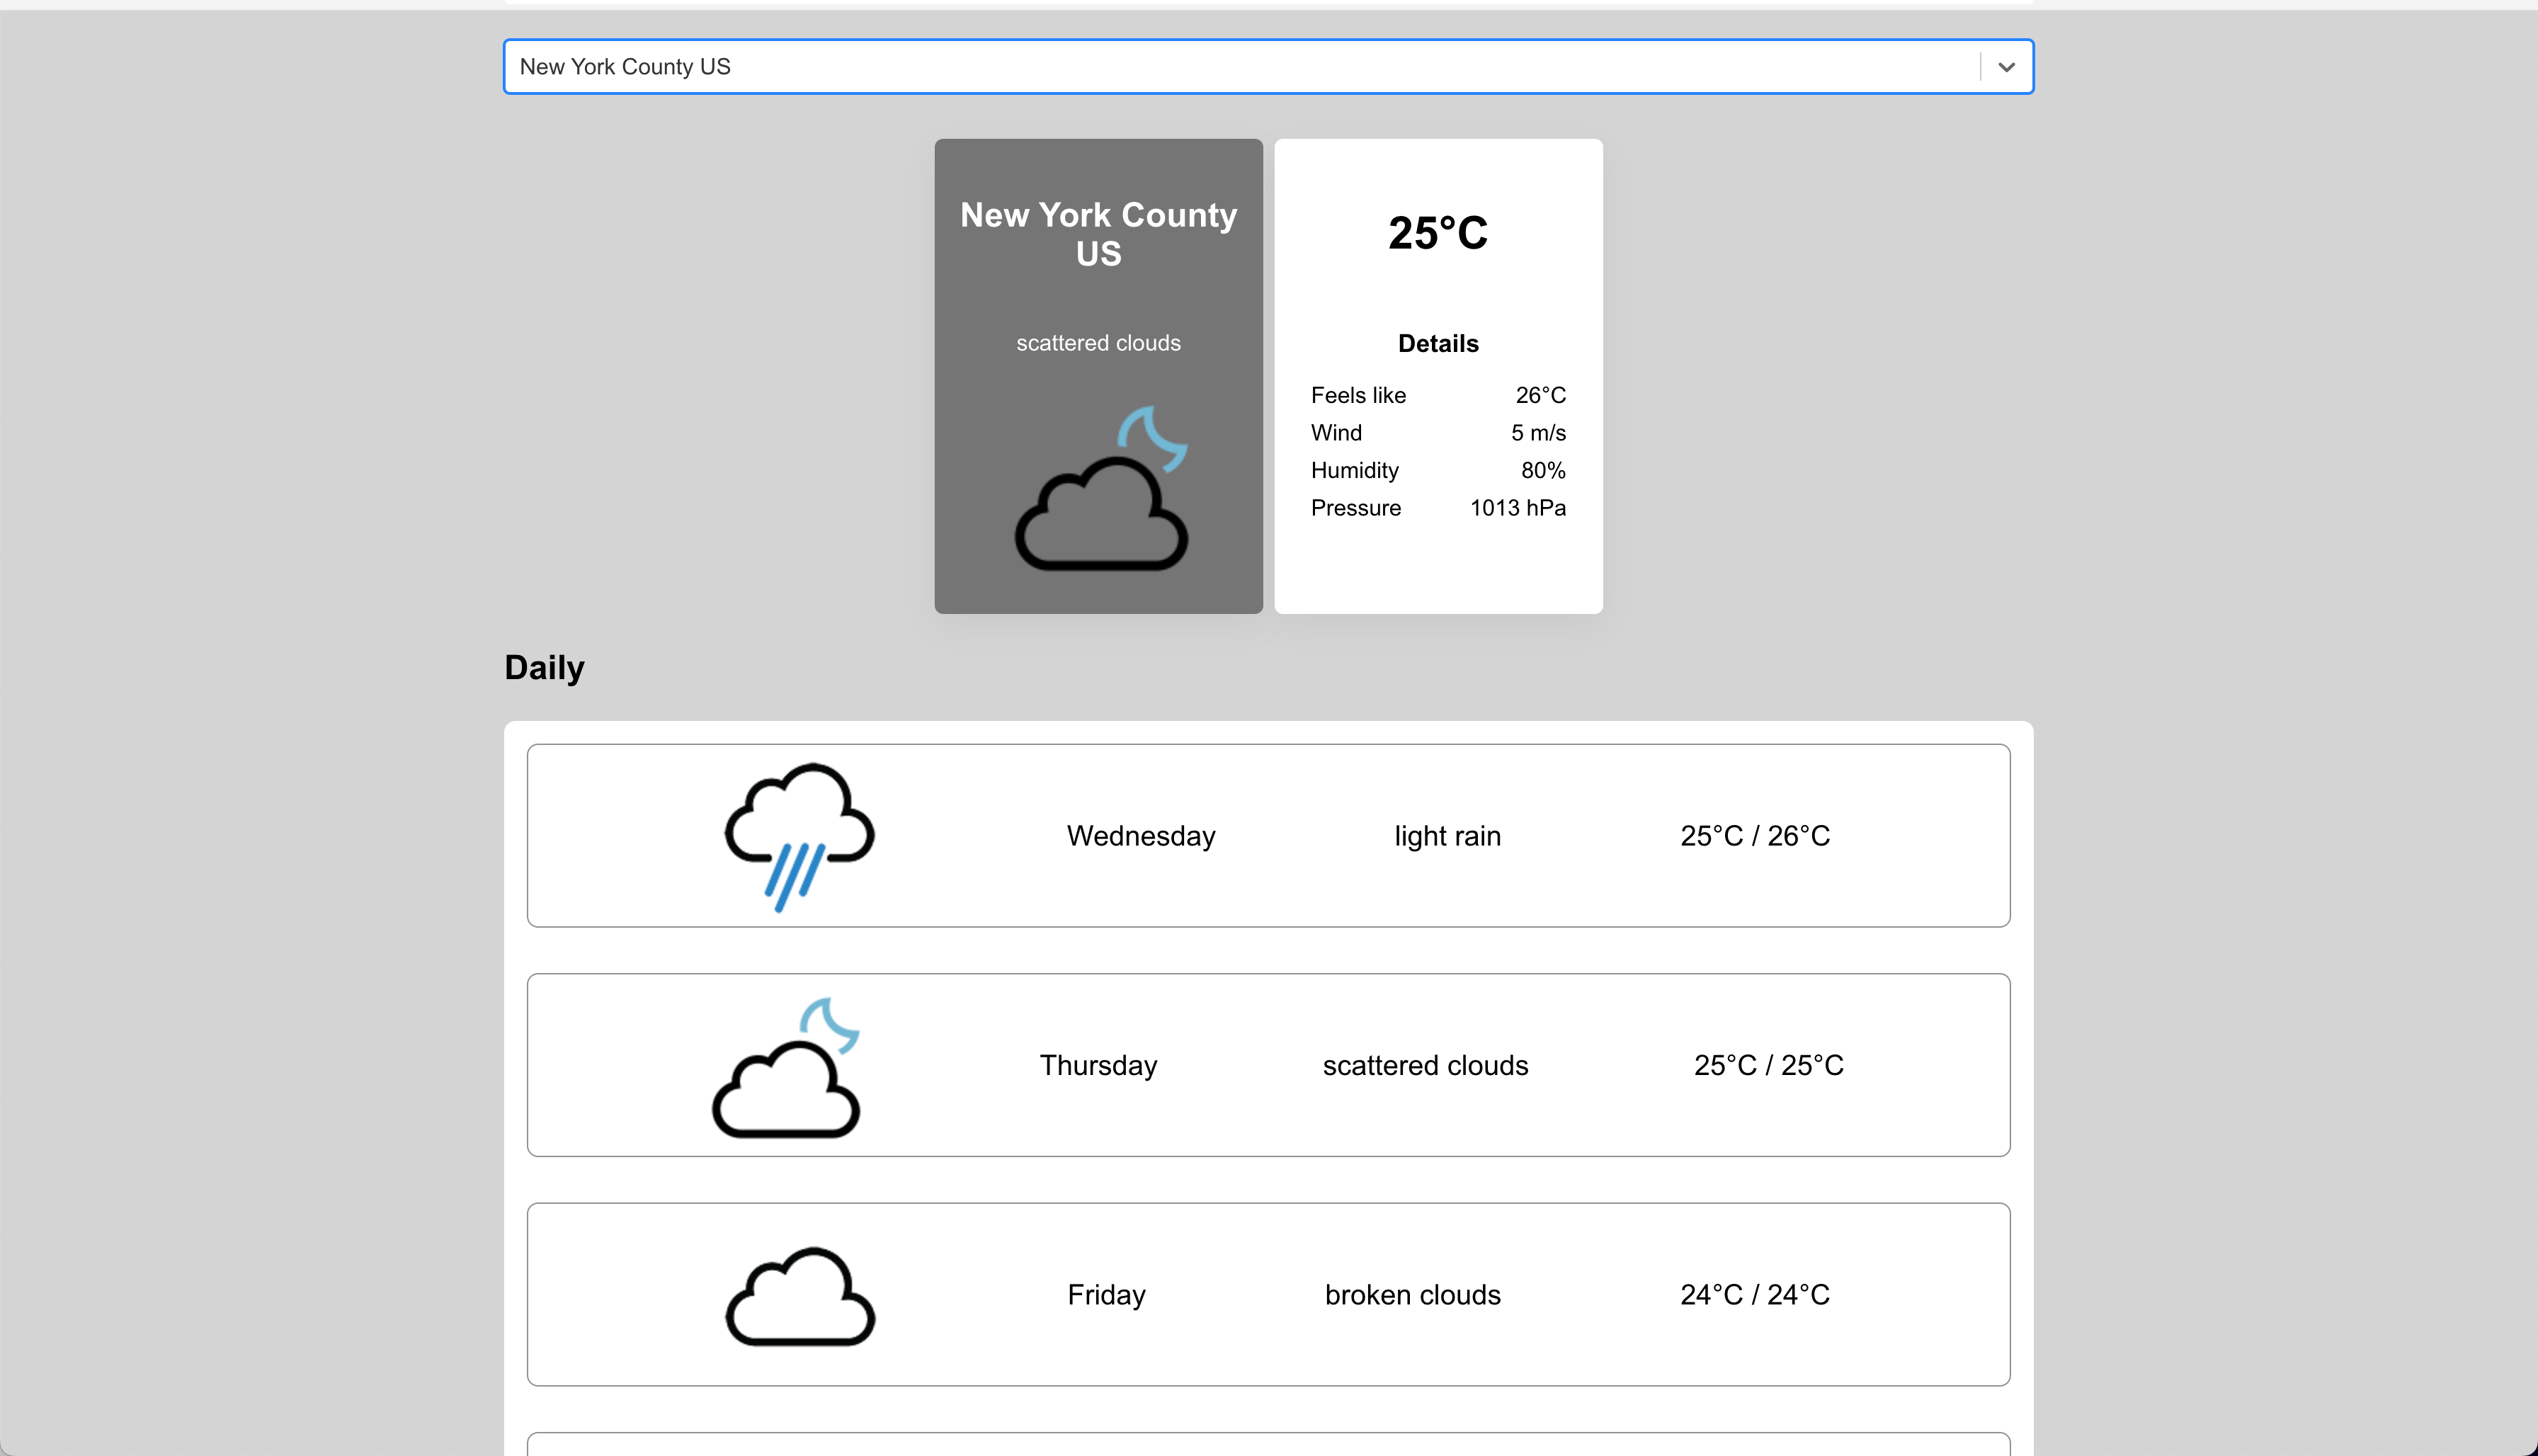Expand the Friday forecast row
This screenshot has height=1456, width=2538.
coord(1267,1295)
